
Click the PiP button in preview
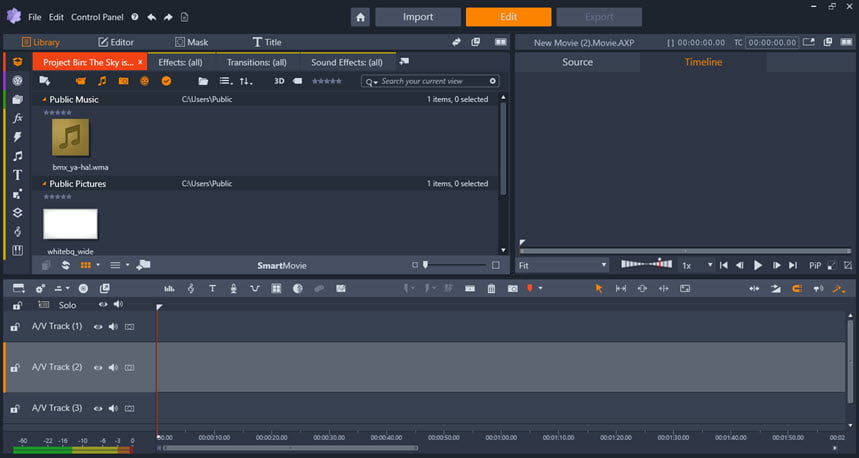pos(815,266)
